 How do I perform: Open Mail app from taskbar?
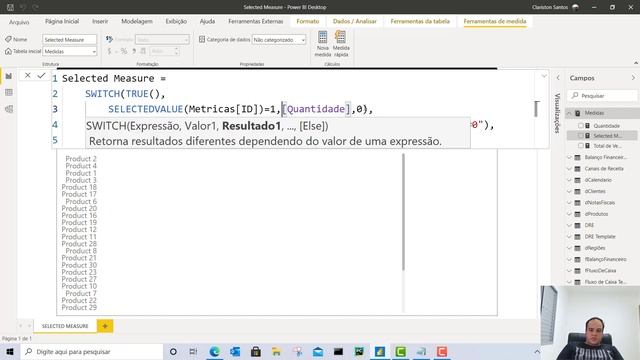[x=318, y=351]
